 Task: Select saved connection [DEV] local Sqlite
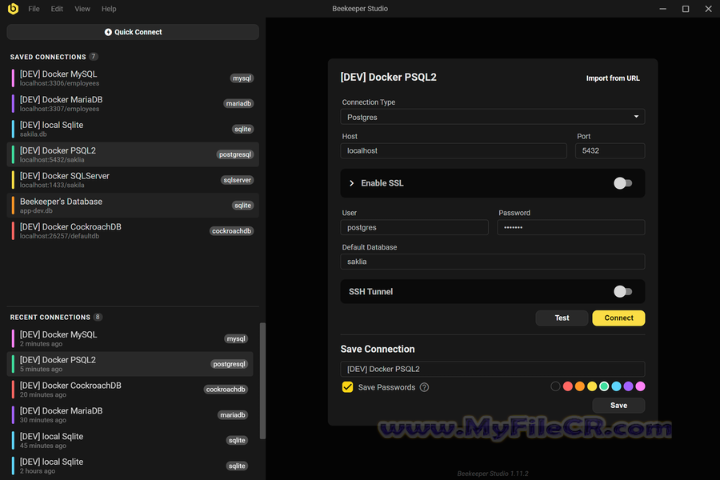133,129
